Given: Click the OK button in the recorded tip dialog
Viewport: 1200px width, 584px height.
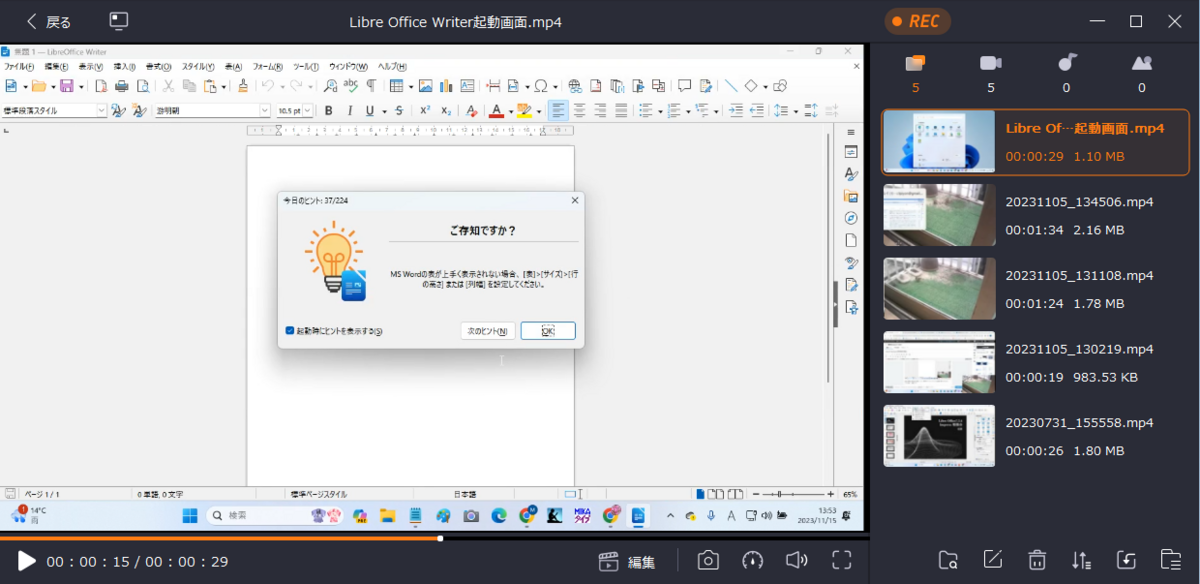Looking at the screenshot, I should click(548, 331).
